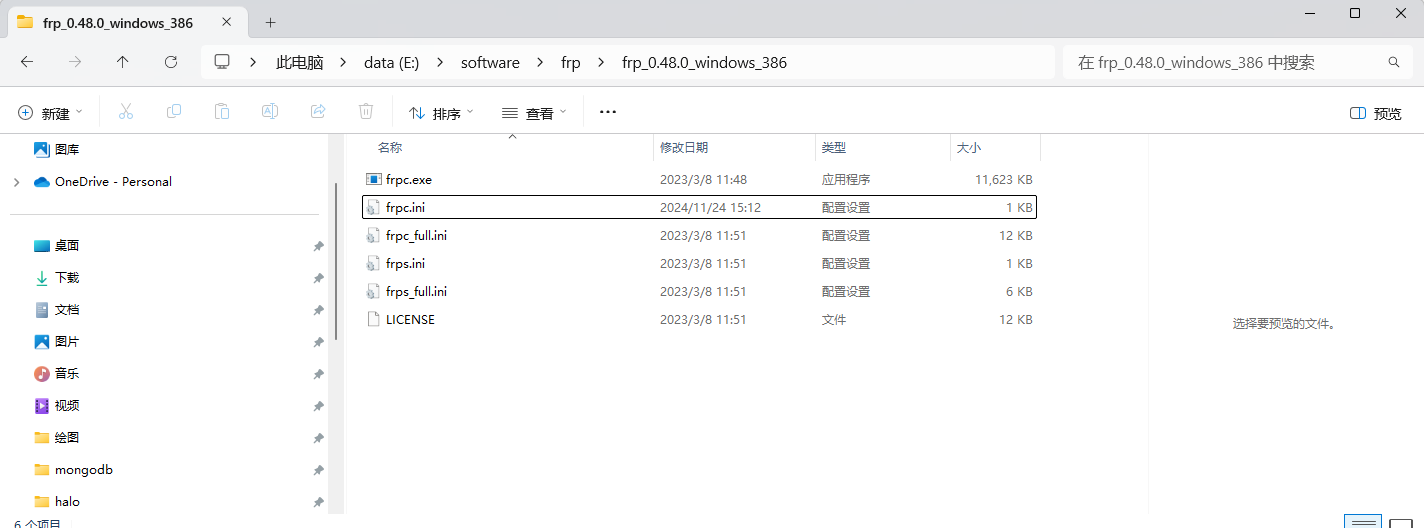Screen dimensions: 1424x528
Task: Open 图片 folder in sidebar
Action: coord(67,342)
